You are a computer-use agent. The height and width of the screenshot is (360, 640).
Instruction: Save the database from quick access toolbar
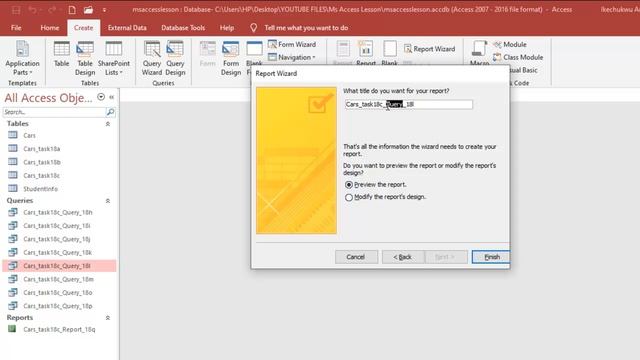[16, 9]
